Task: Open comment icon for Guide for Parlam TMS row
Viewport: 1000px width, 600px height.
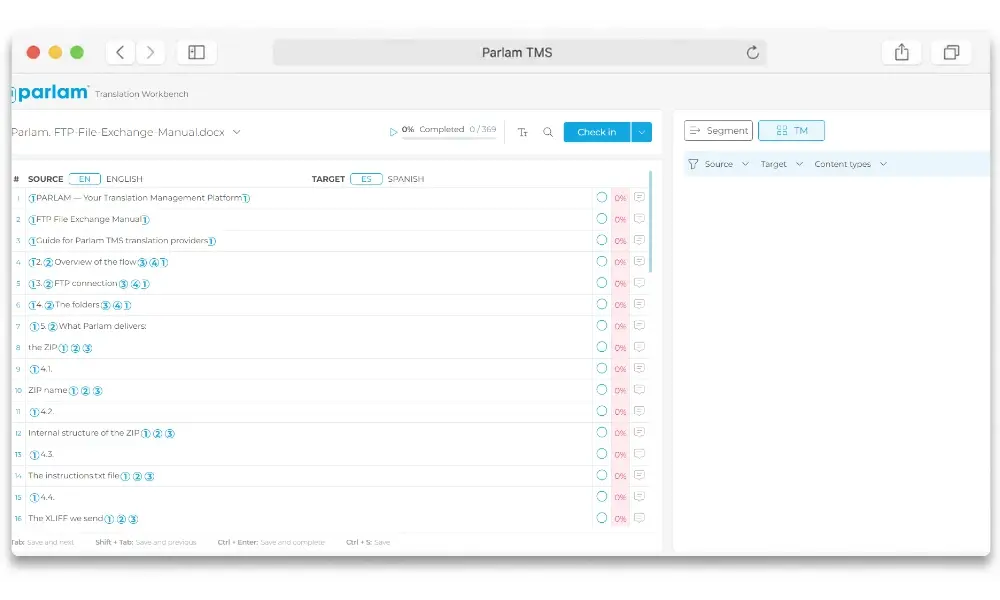Action: pyautogui.click(x=639, y=240)
